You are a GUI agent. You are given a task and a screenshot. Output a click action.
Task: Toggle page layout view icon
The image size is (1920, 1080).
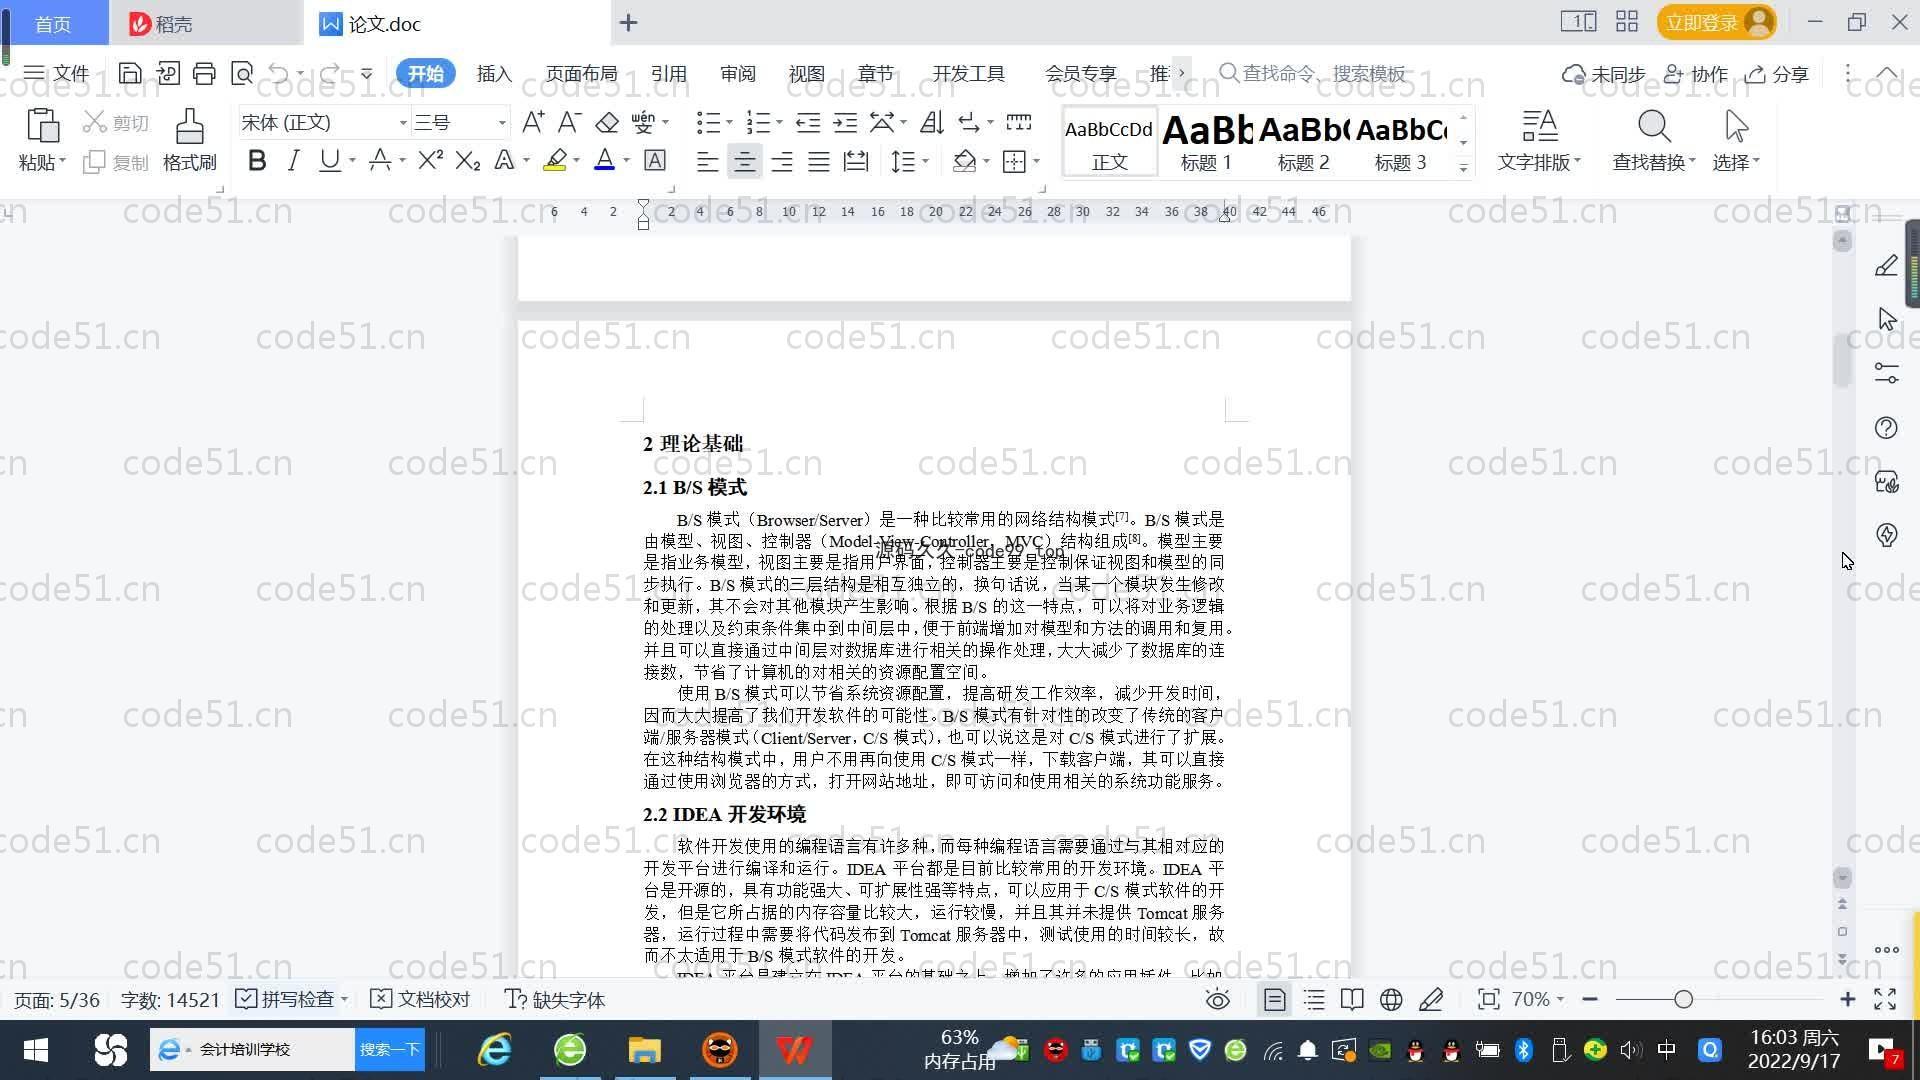pos(1274,999)
